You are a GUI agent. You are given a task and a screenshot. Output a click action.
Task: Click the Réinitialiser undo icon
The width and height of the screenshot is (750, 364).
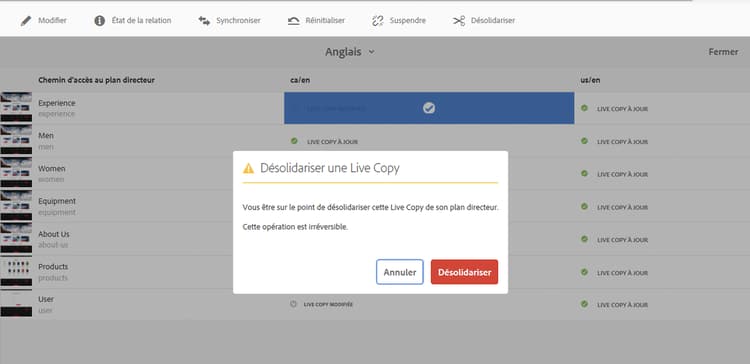click(x=294, y=21)
